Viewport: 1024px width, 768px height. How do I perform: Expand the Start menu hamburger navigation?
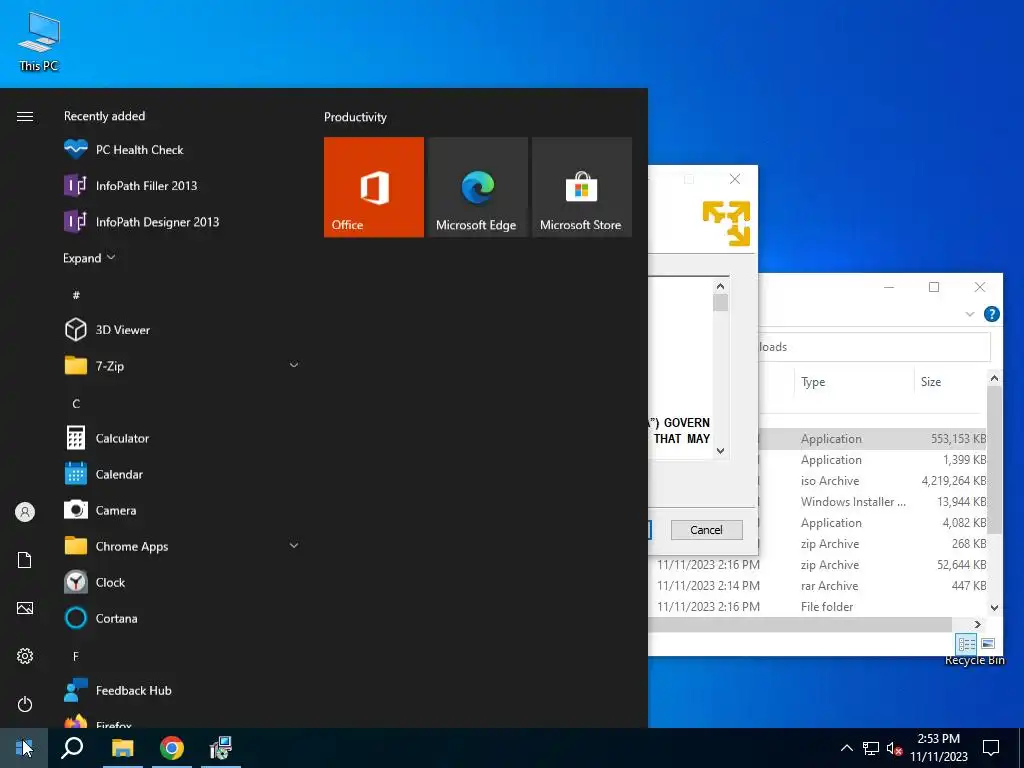(25, 116)
